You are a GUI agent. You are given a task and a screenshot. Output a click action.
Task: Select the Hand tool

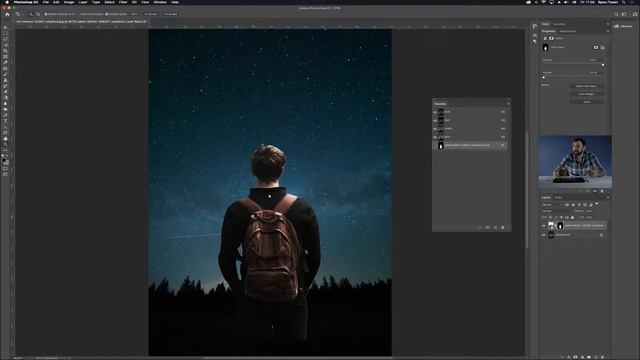tap(5, 139)
